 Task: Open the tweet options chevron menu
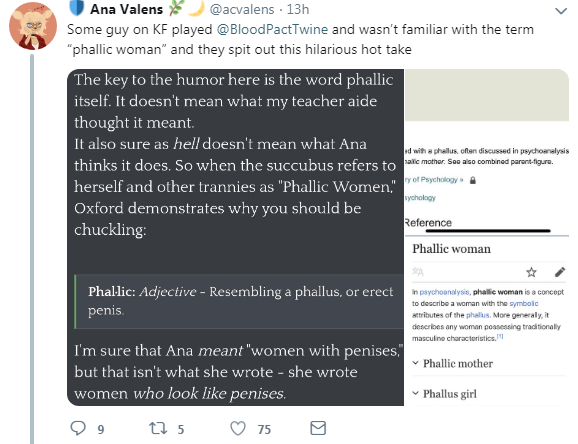point(561,11)
